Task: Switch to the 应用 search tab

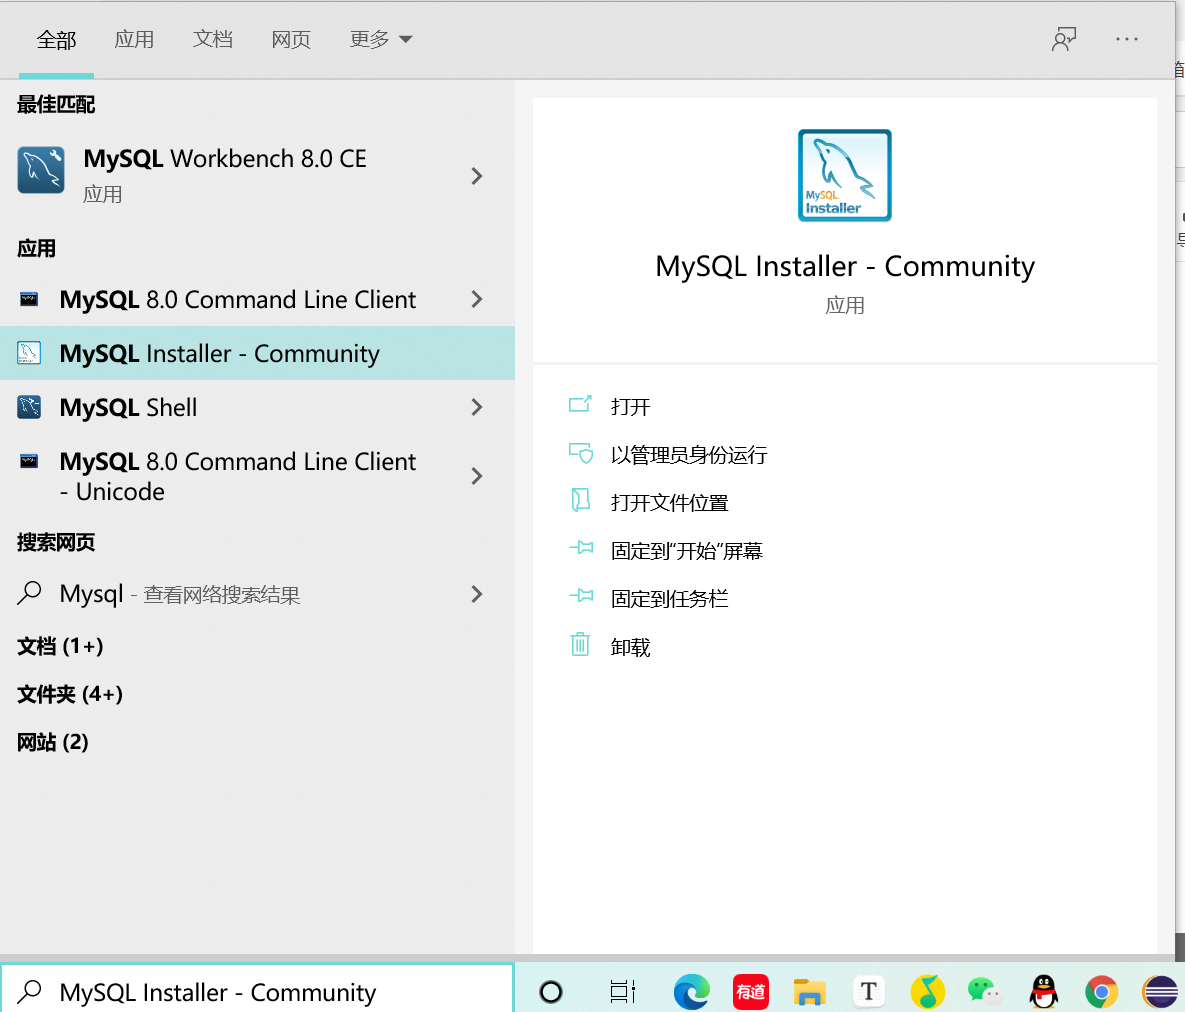Action: click(135, 38)
